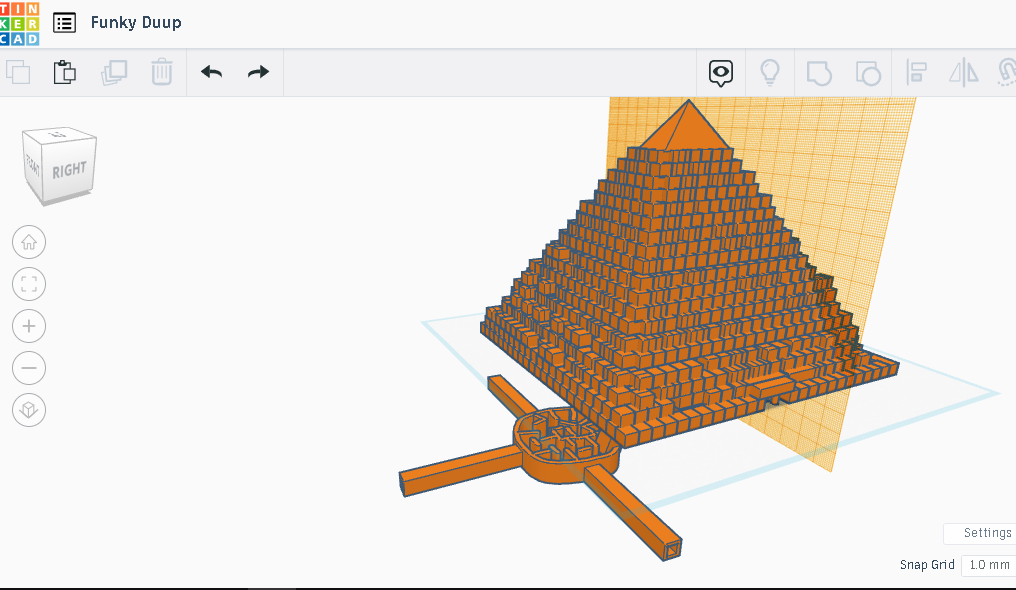Open Tinkercad home via the logo
This screenshot has width=1016, height=590.
[x=21, y=22]
